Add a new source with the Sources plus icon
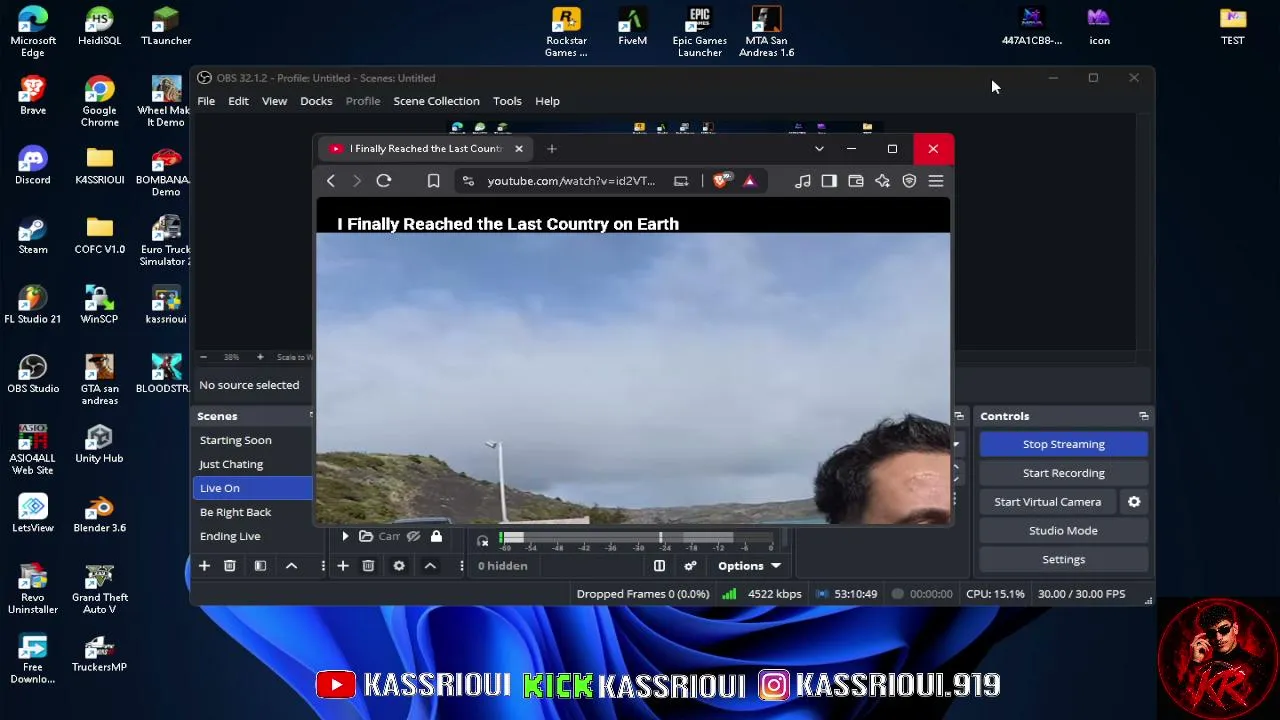The image size is (1280, 720). pyautogui.click(x=343, y=566)
